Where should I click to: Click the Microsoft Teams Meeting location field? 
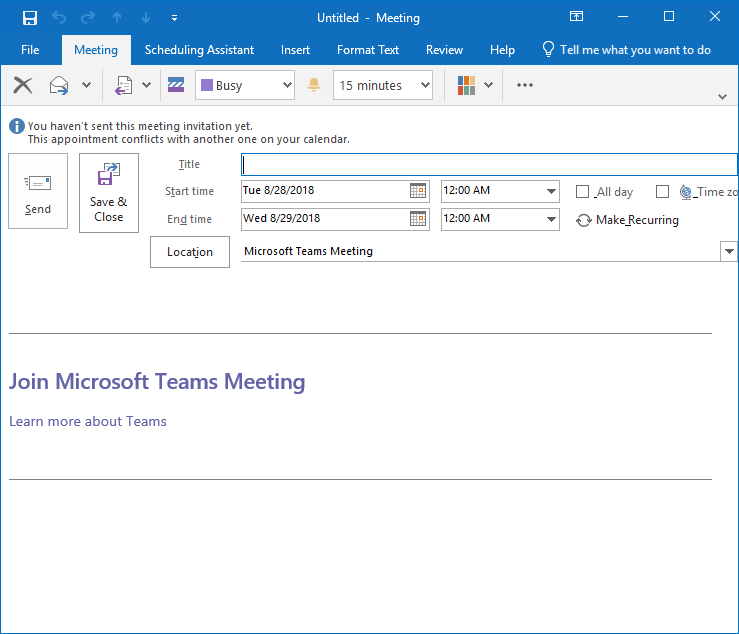(x=480, y=251)
